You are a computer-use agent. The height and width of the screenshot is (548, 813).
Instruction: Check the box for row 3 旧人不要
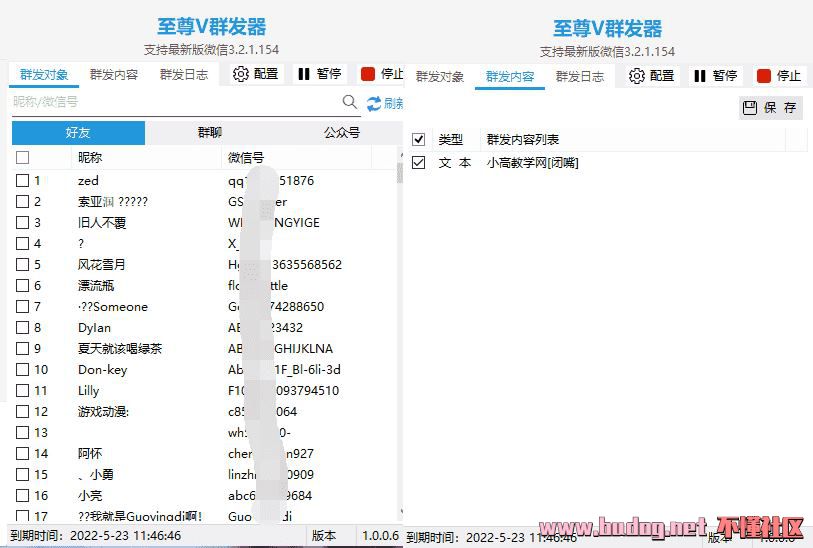[22, 222]
